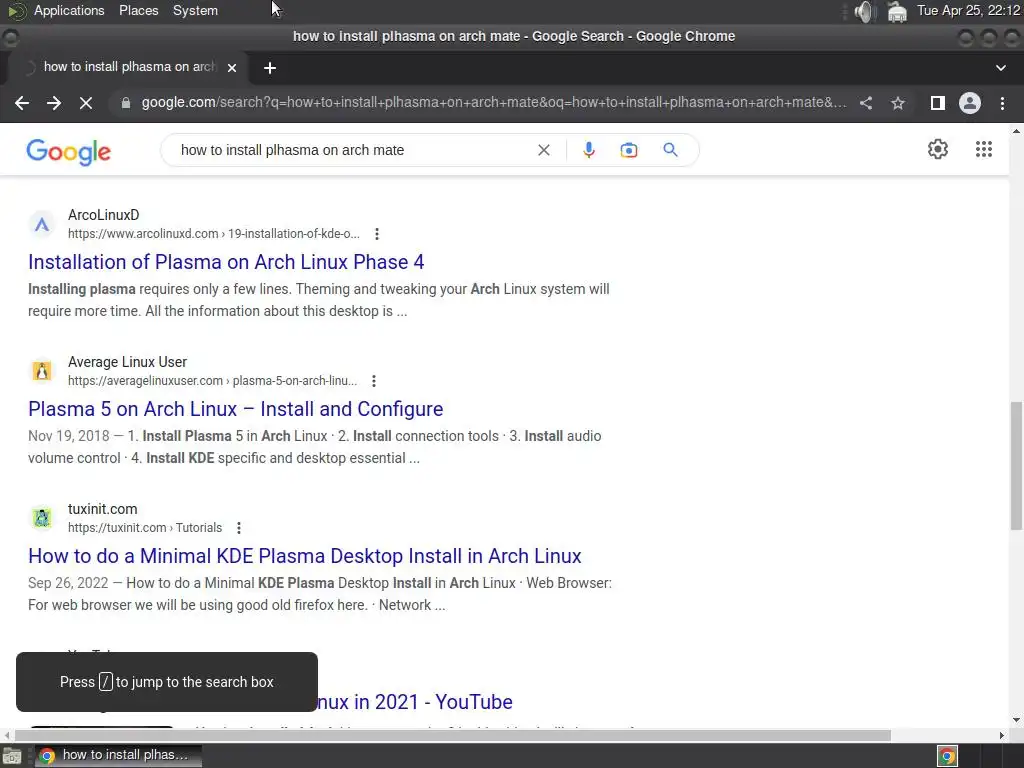Click the Chrome icon in bottom-right panel

point(947,756)
